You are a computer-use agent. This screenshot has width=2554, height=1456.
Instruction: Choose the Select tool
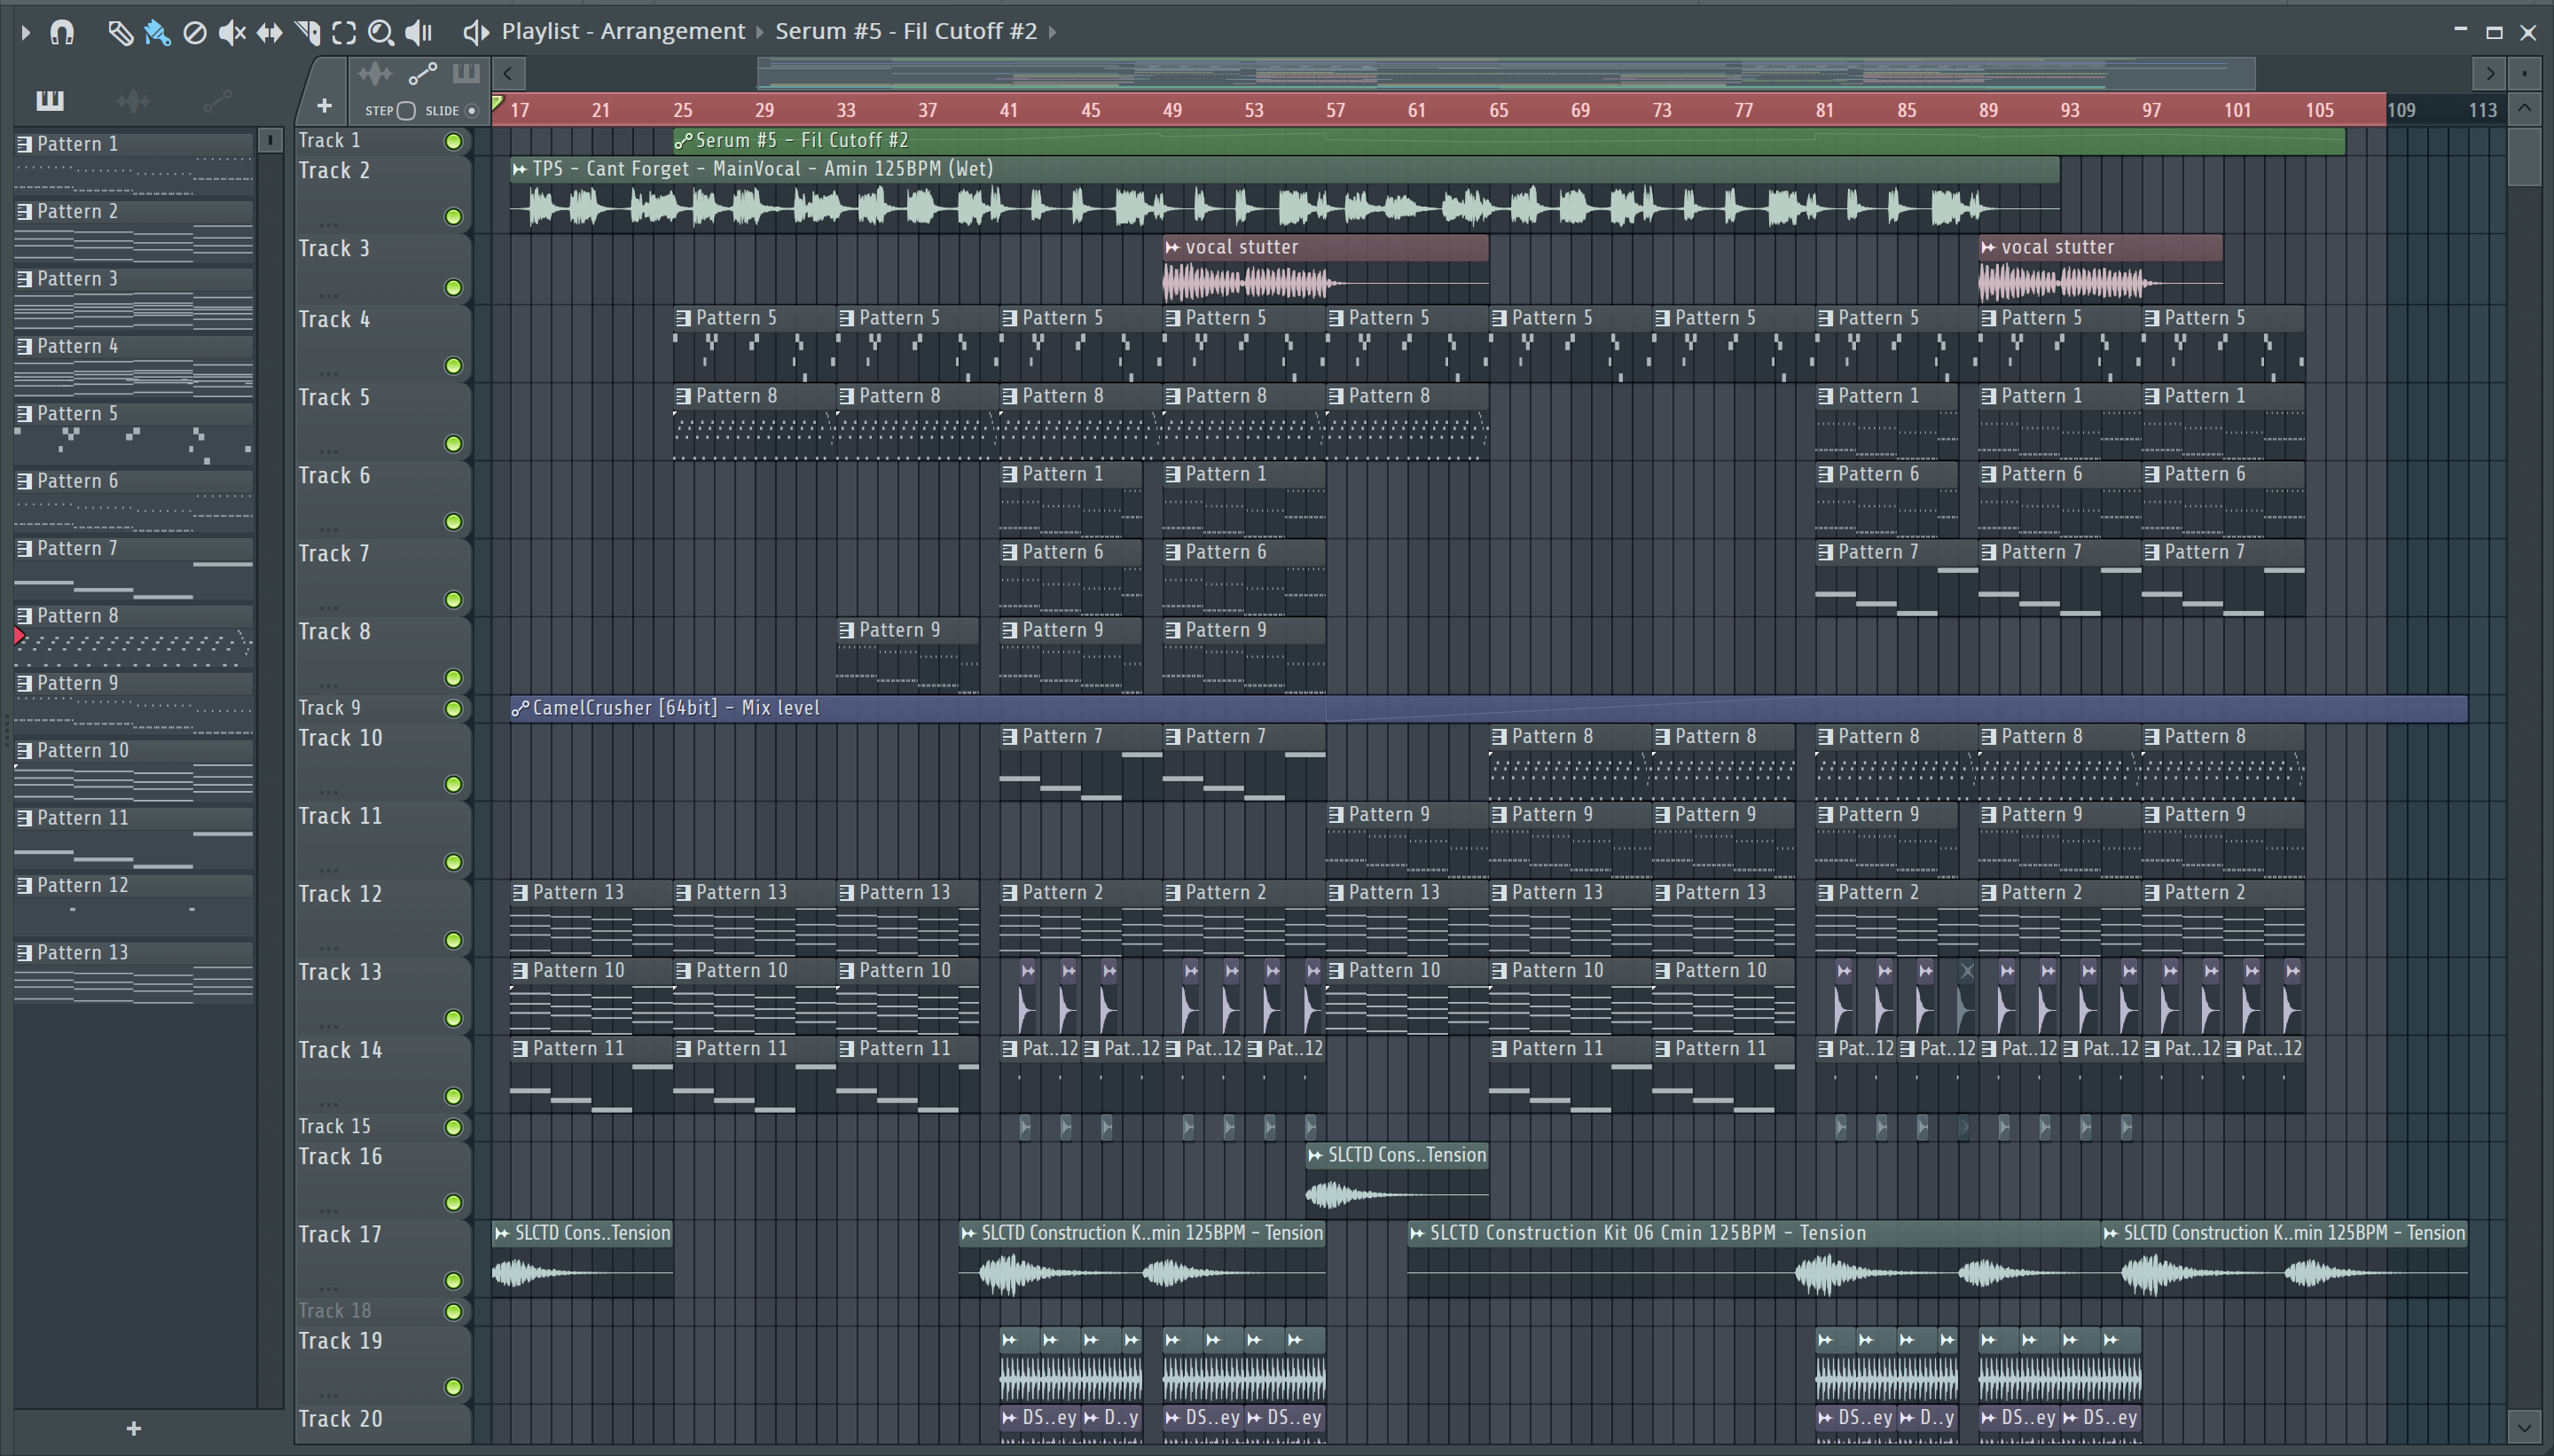click(344, 32)
